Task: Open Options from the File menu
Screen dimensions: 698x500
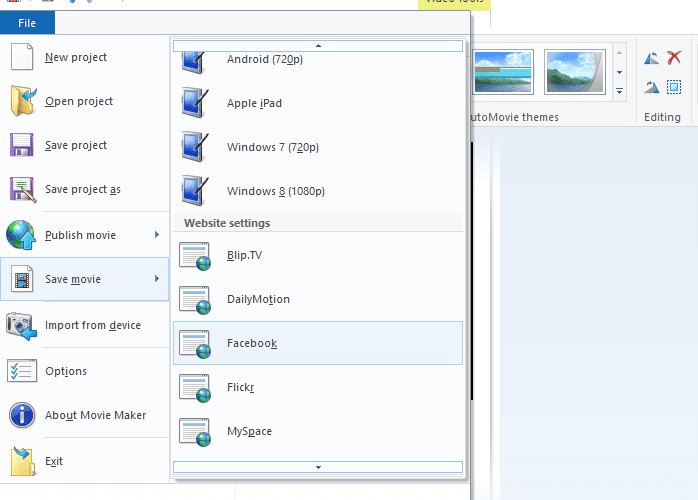Action: (x=85, y=371)
